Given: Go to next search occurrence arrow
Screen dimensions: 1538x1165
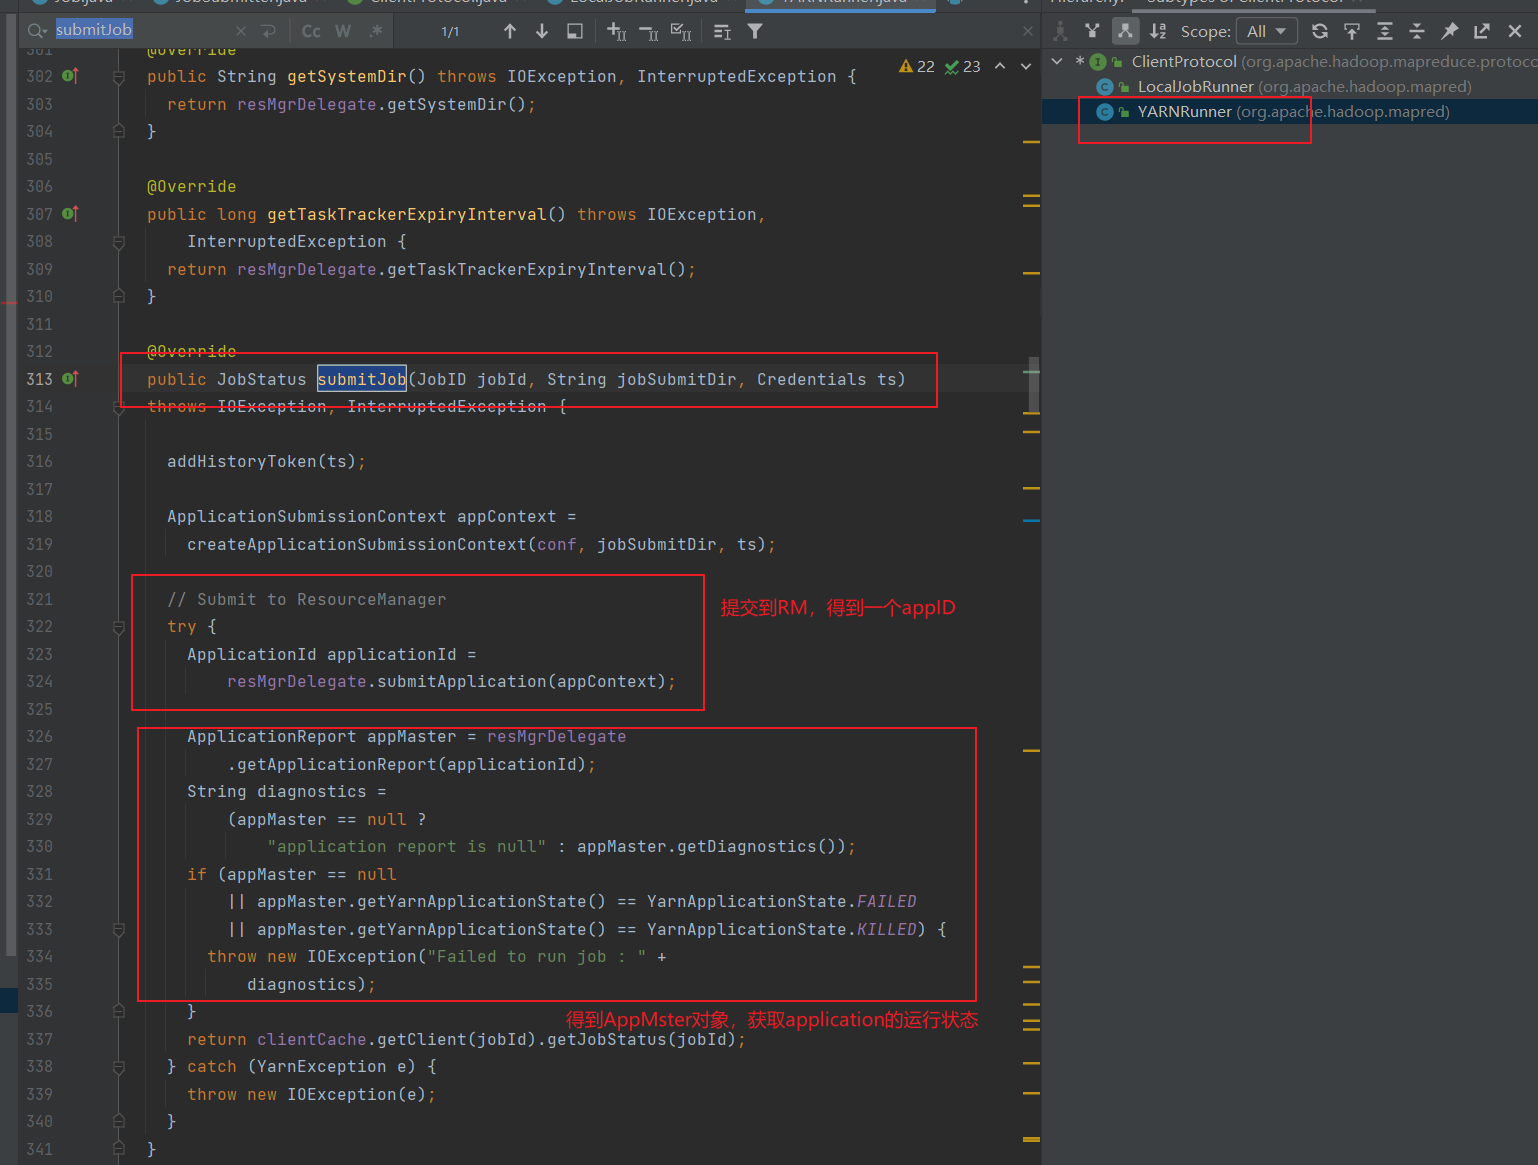Looking at the screenshot, I should tap(542, 31).
